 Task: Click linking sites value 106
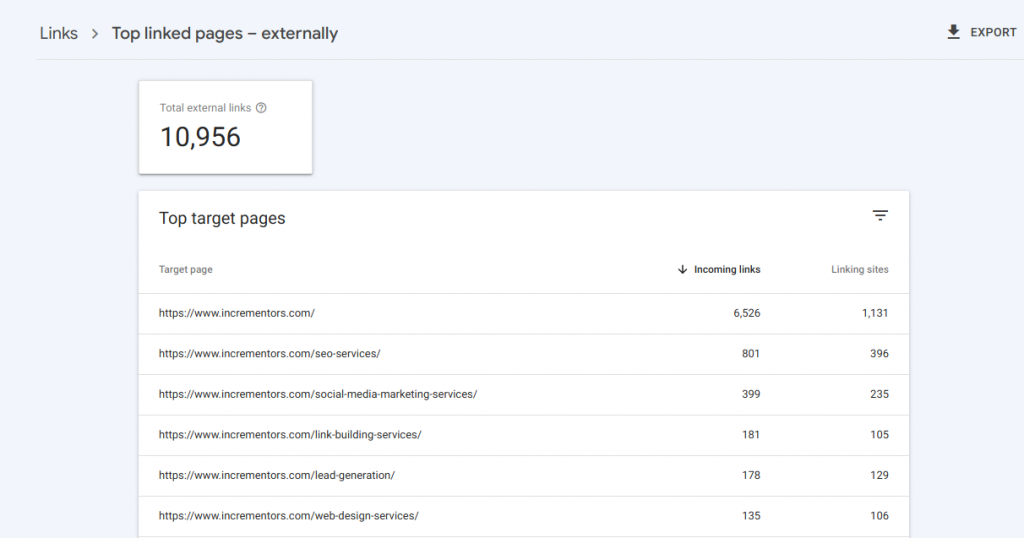[x=879, y=516]
